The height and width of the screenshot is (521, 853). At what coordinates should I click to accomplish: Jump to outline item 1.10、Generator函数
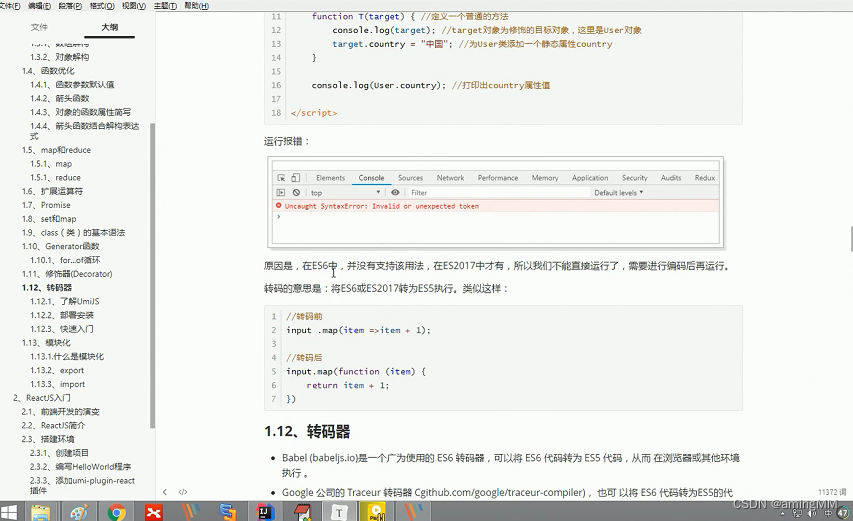point(61,246)
